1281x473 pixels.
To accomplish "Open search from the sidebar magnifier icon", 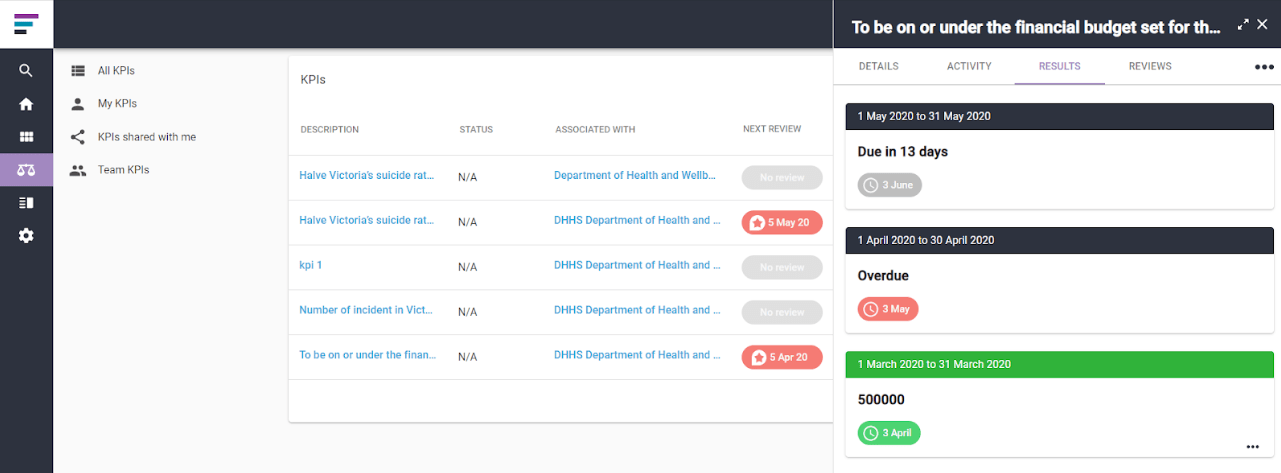I will point(26,71).
